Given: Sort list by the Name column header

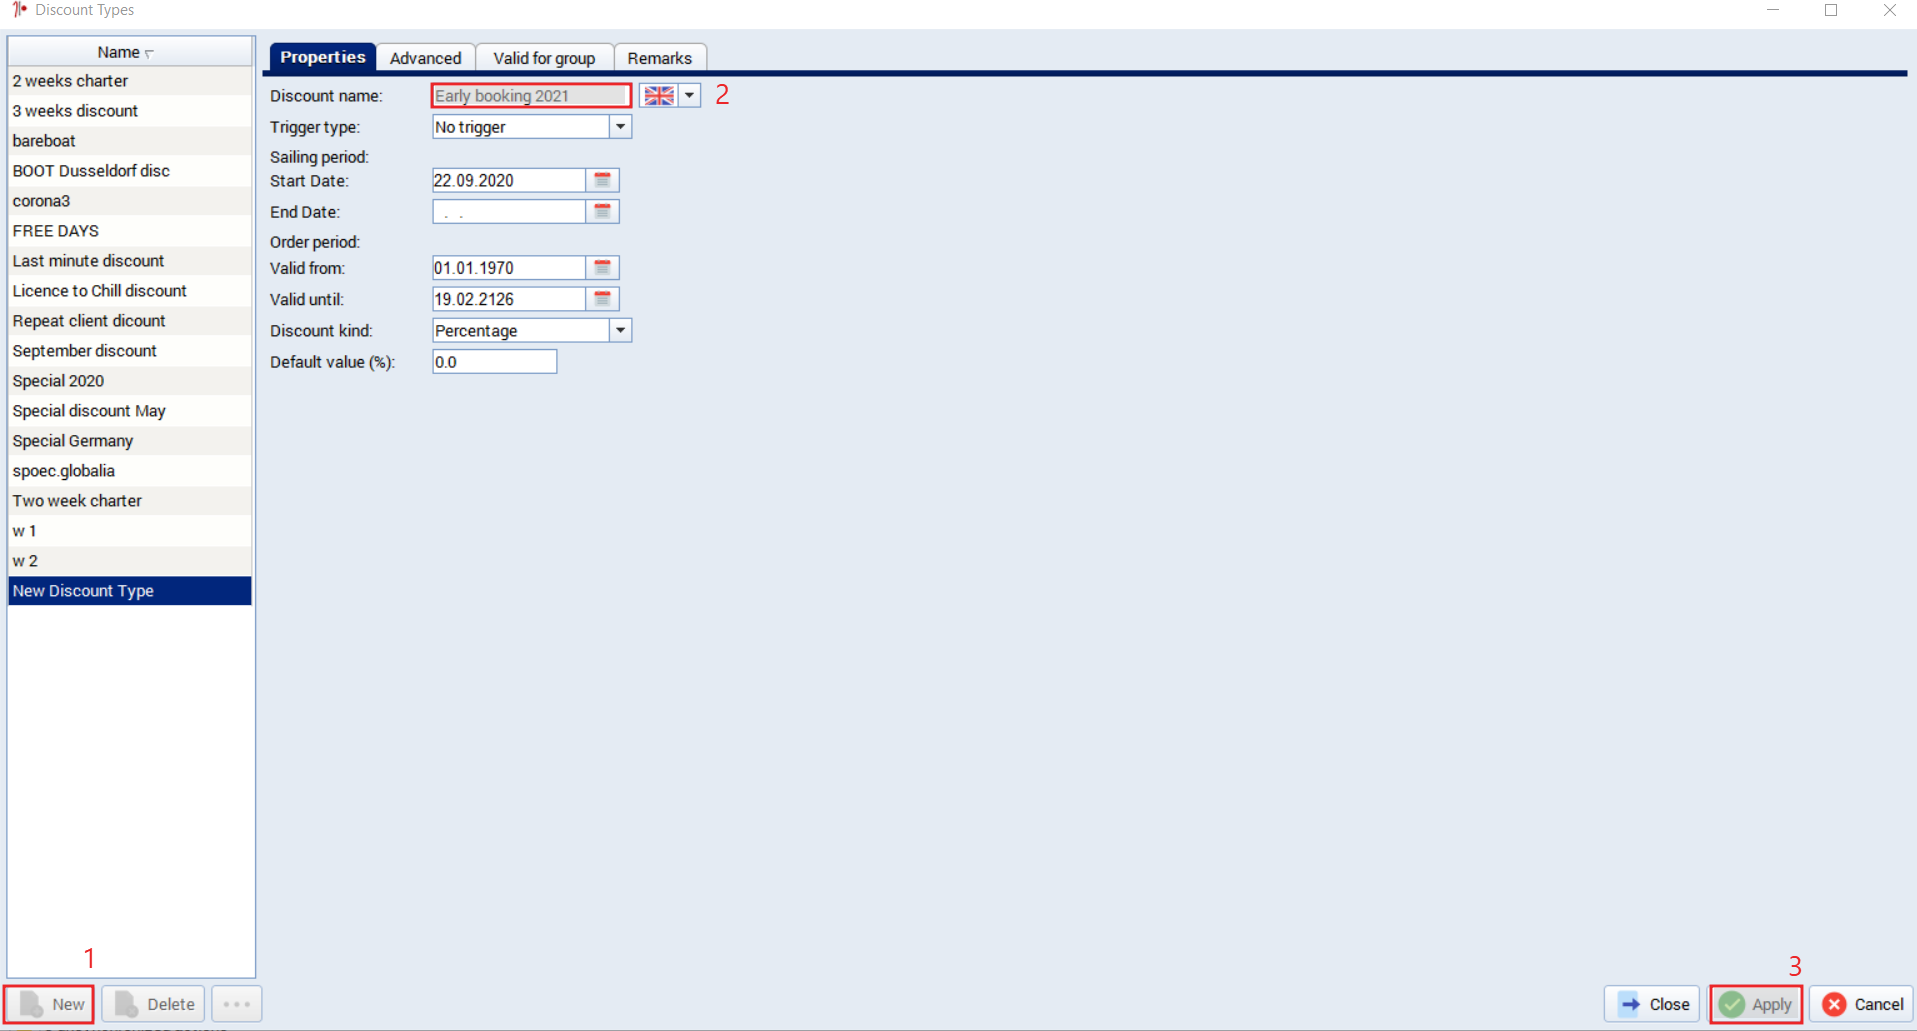Looking at the screenshot, I should [x=130, y=52].
